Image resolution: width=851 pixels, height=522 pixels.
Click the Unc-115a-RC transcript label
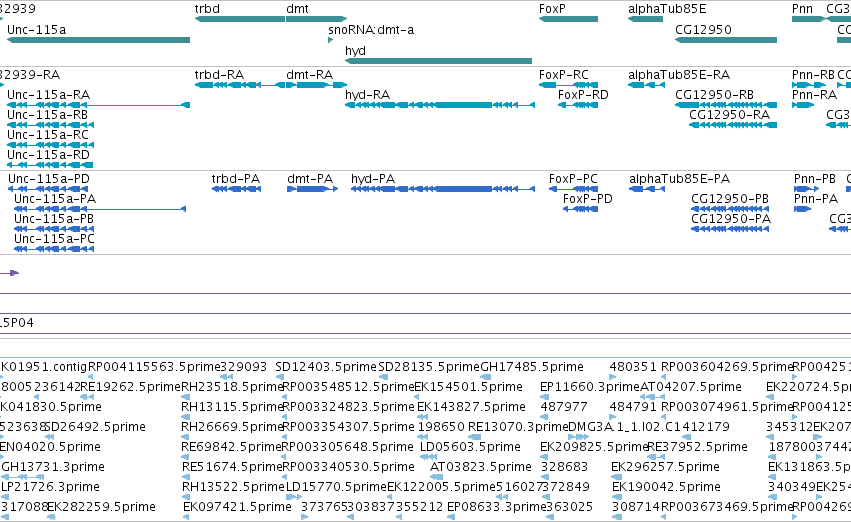[48, 135]
